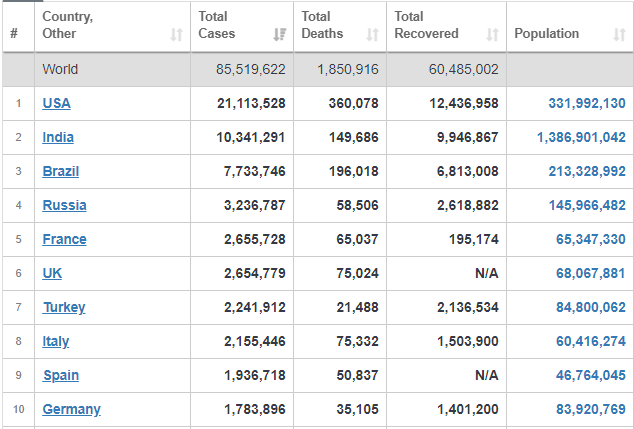Click the # rank column header
The width and height of the screenshot is (634, 429).
pyautogui.click(x=14, y=33)
